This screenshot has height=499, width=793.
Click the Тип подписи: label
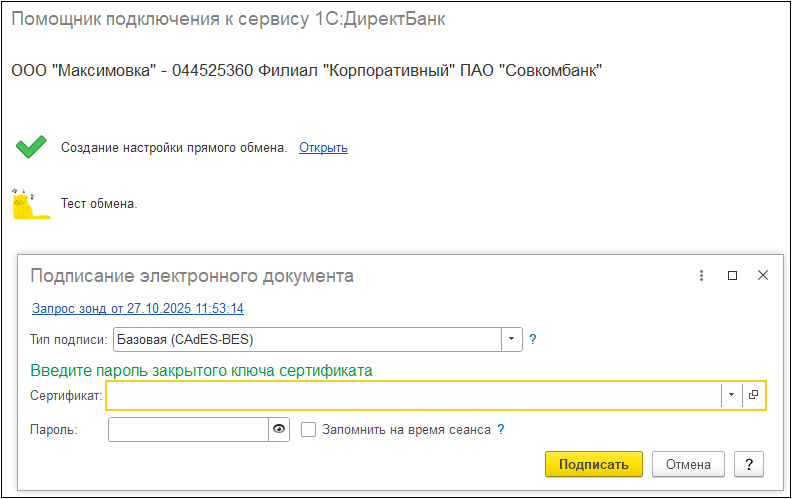click(x=69, y=339)
